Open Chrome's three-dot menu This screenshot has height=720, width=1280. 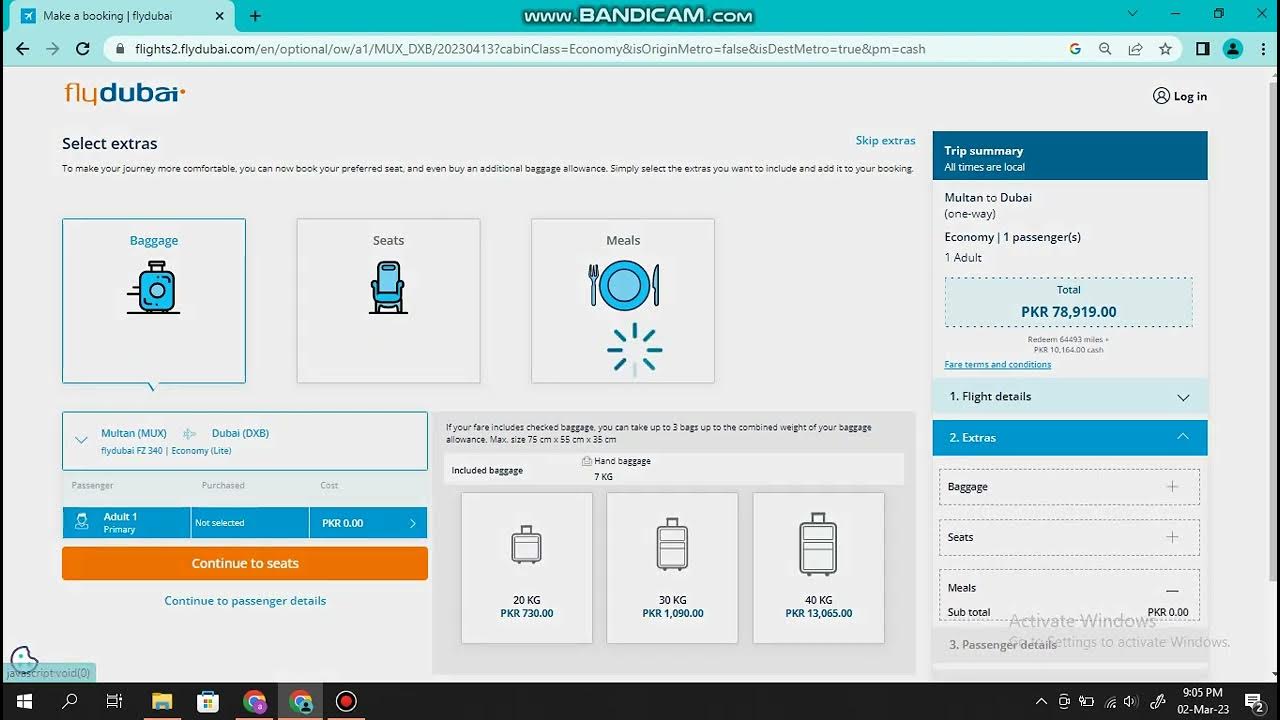(x=1262, y=48)
